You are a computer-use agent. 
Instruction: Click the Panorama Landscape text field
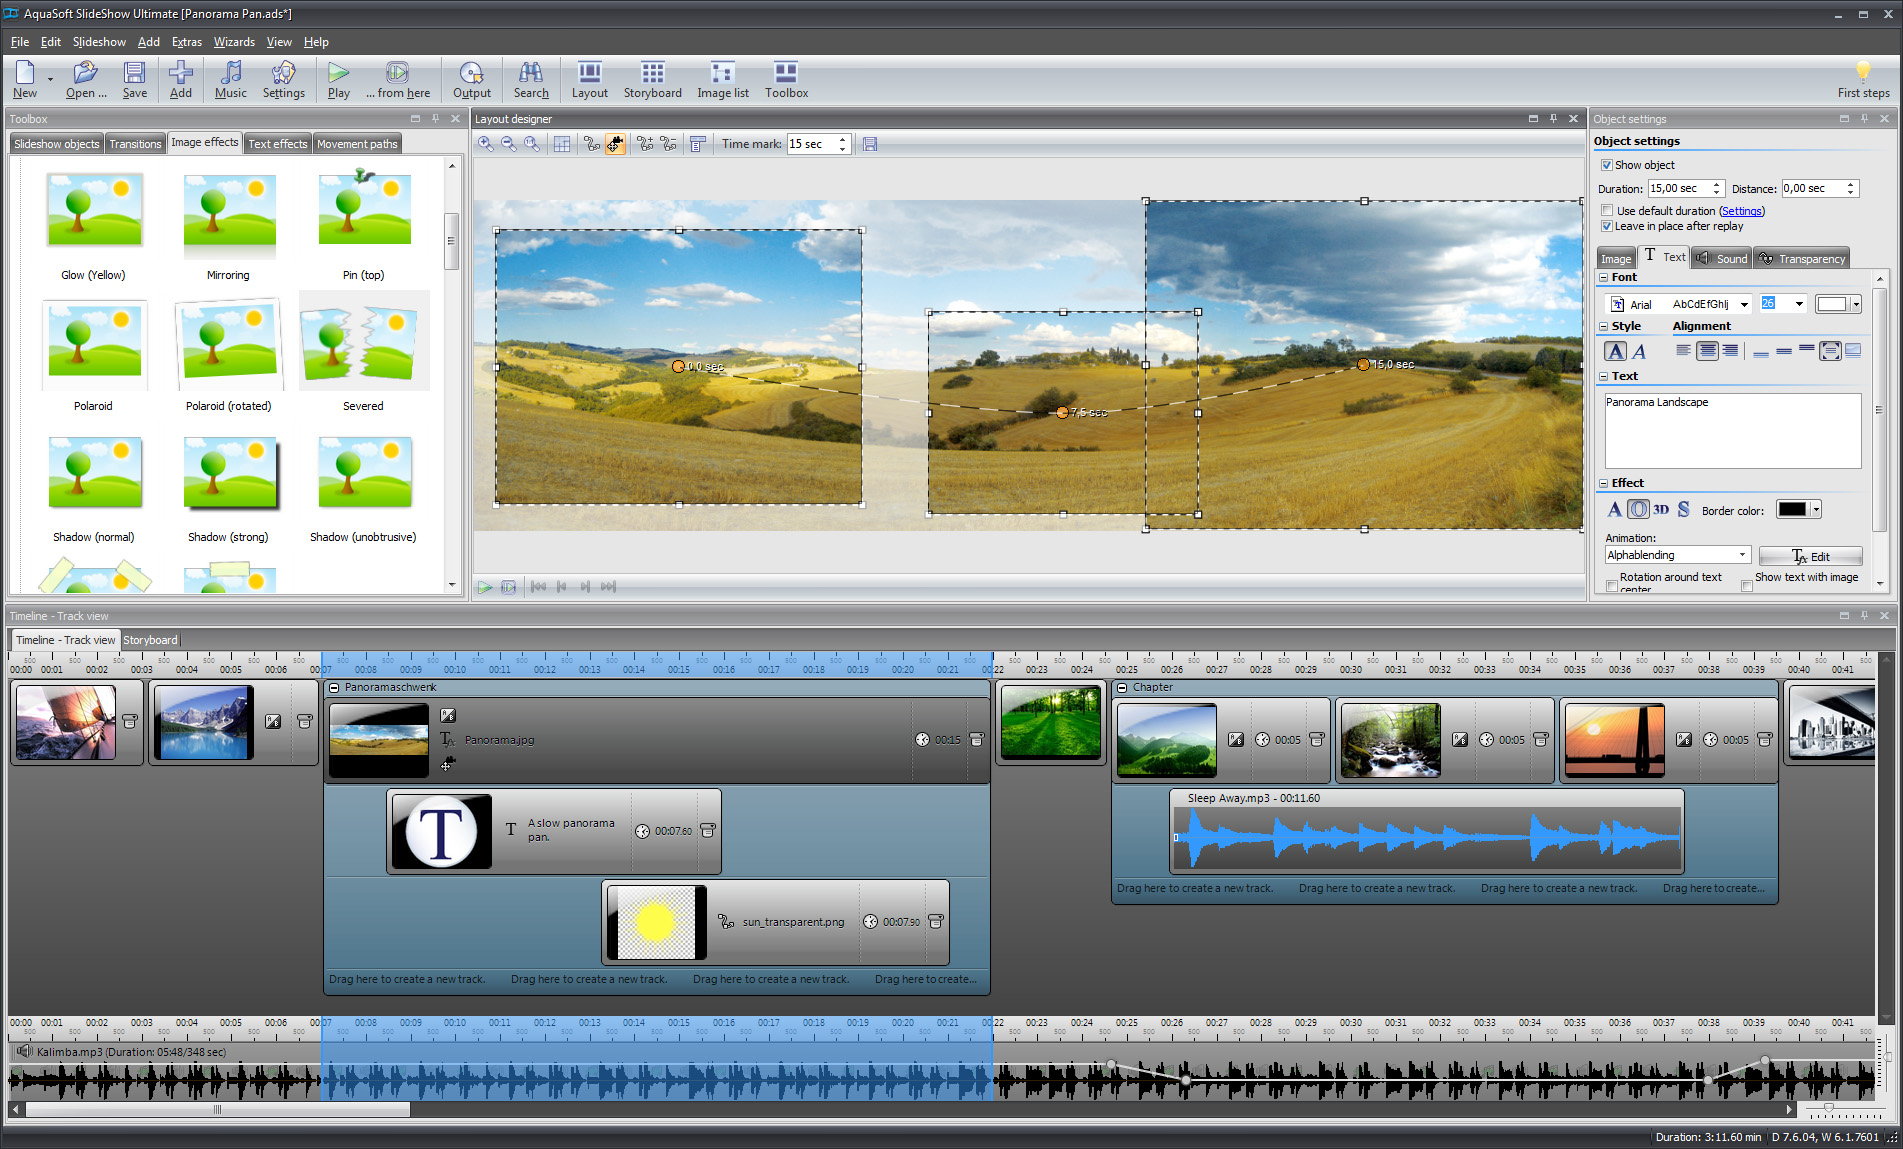pos(1732,430)
